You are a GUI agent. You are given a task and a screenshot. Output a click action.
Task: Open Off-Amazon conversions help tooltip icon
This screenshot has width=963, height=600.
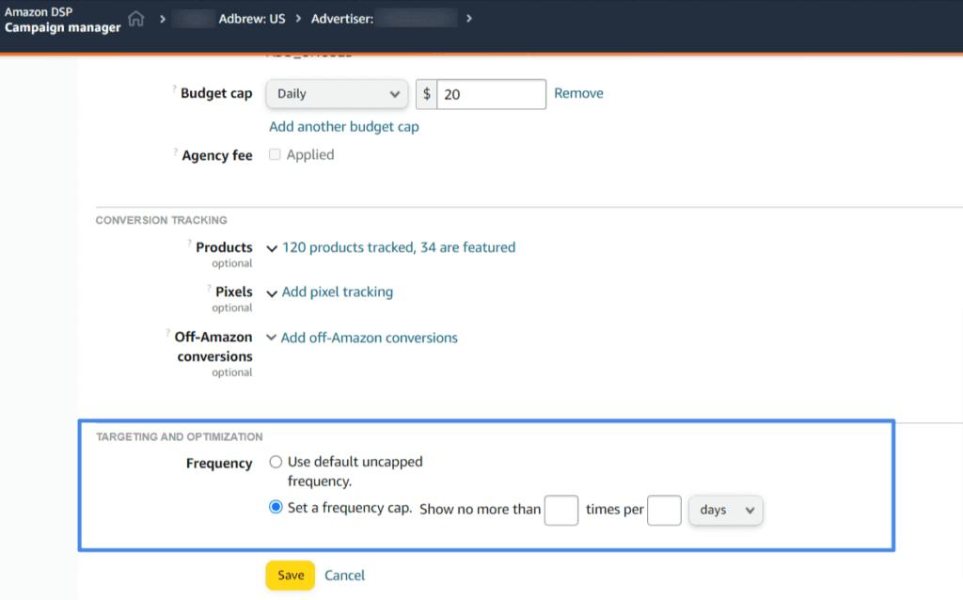click(168, 333)
